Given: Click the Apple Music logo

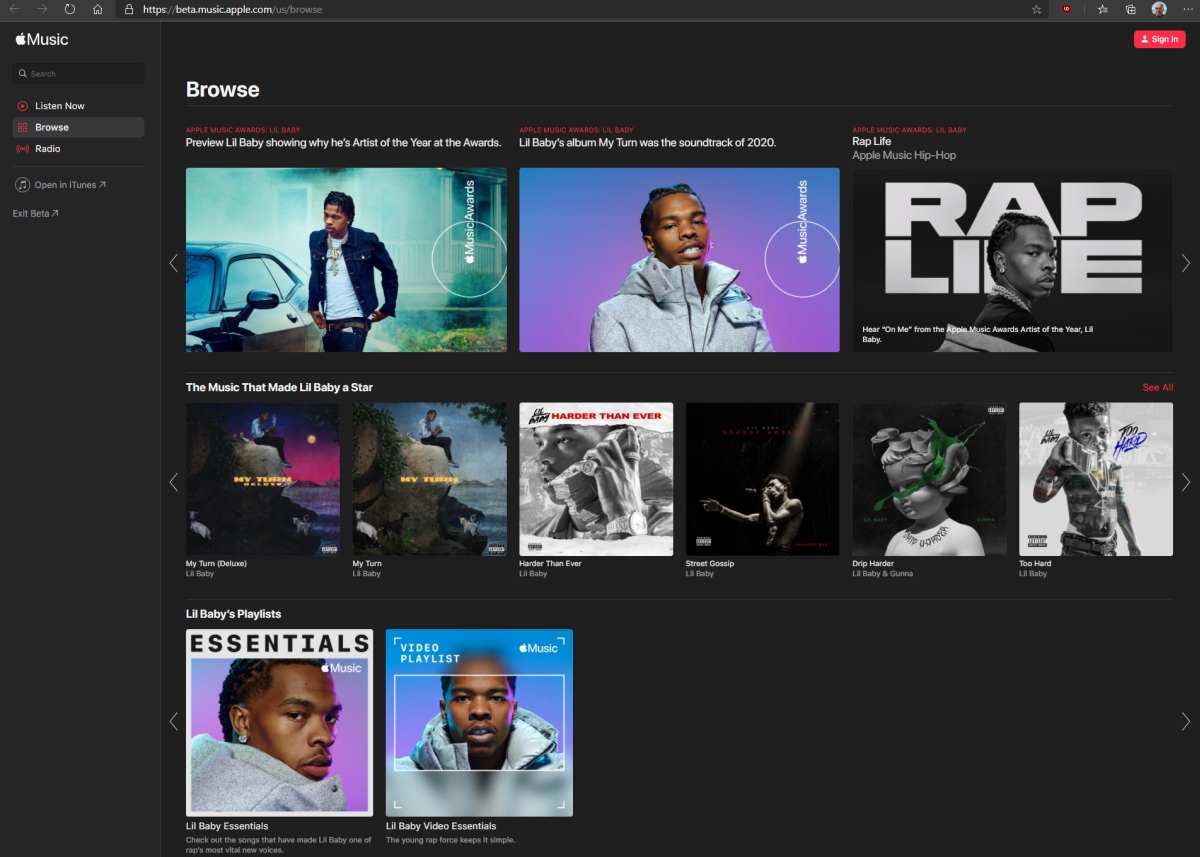Looking at the screenshot, I should (x=41, y=40).
